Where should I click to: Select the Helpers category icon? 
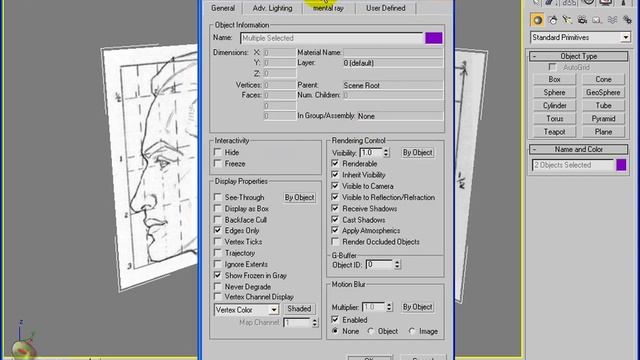tap(597, 20)
